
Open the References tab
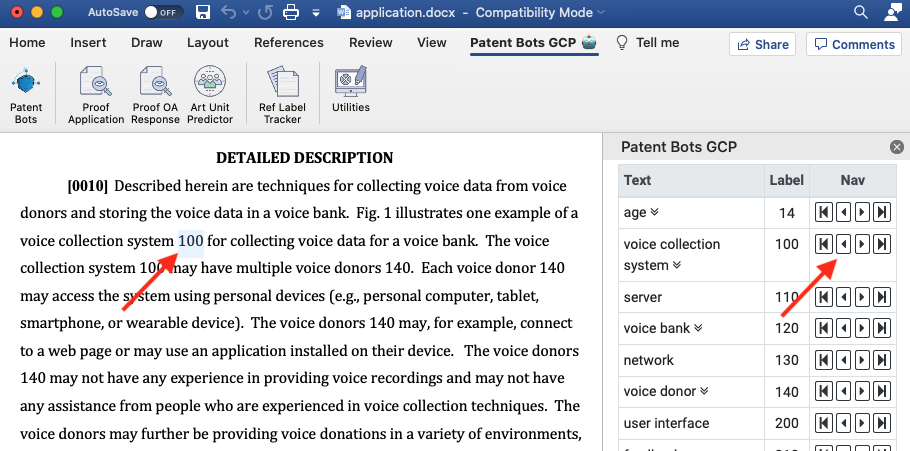tap(289, 42)
